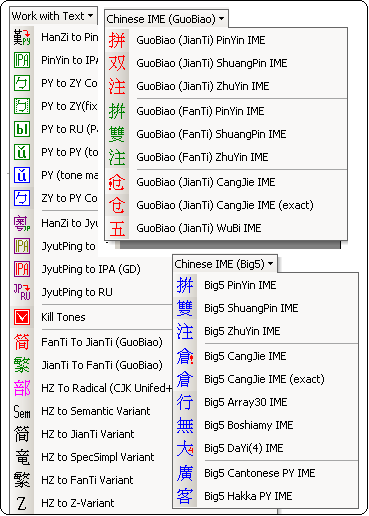
Task: Click the HZ to FanTi Variant icon
Action: tap(22, 480)
